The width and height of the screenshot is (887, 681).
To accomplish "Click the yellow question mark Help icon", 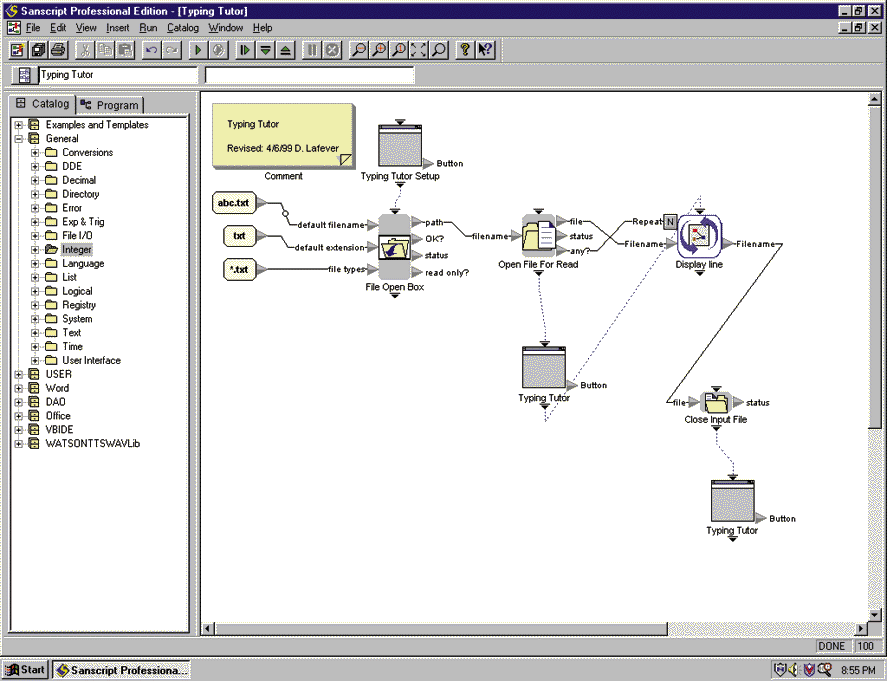I will (465, 49).
